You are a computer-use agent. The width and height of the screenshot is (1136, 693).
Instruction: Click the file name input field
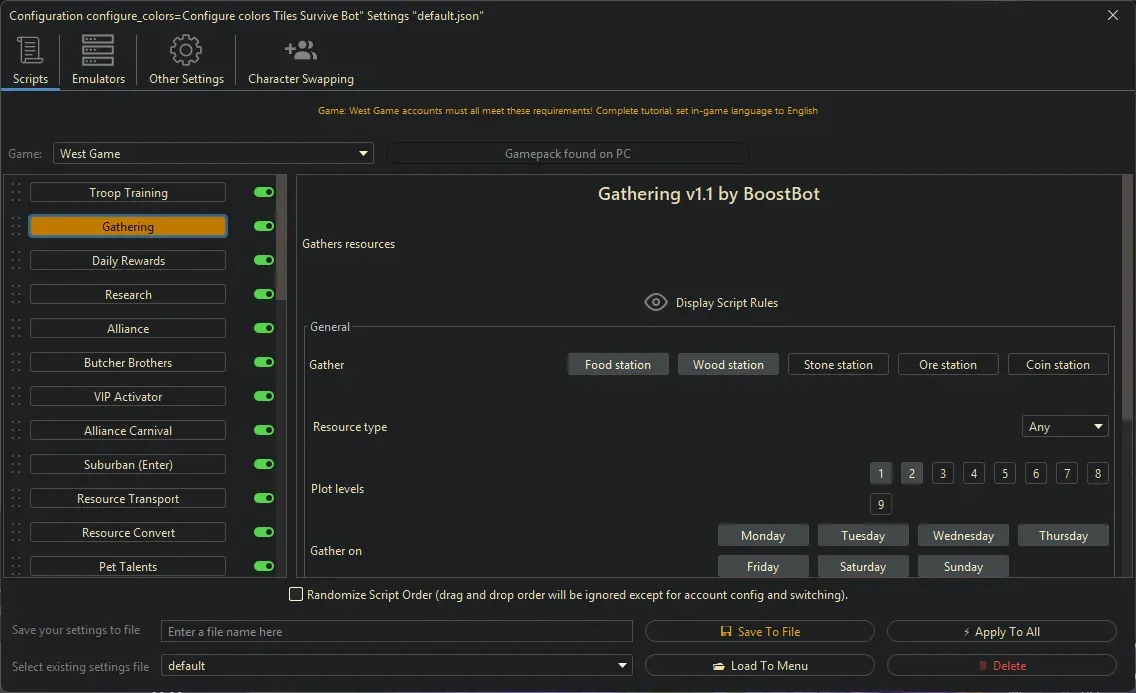click(x=397, y=632)
